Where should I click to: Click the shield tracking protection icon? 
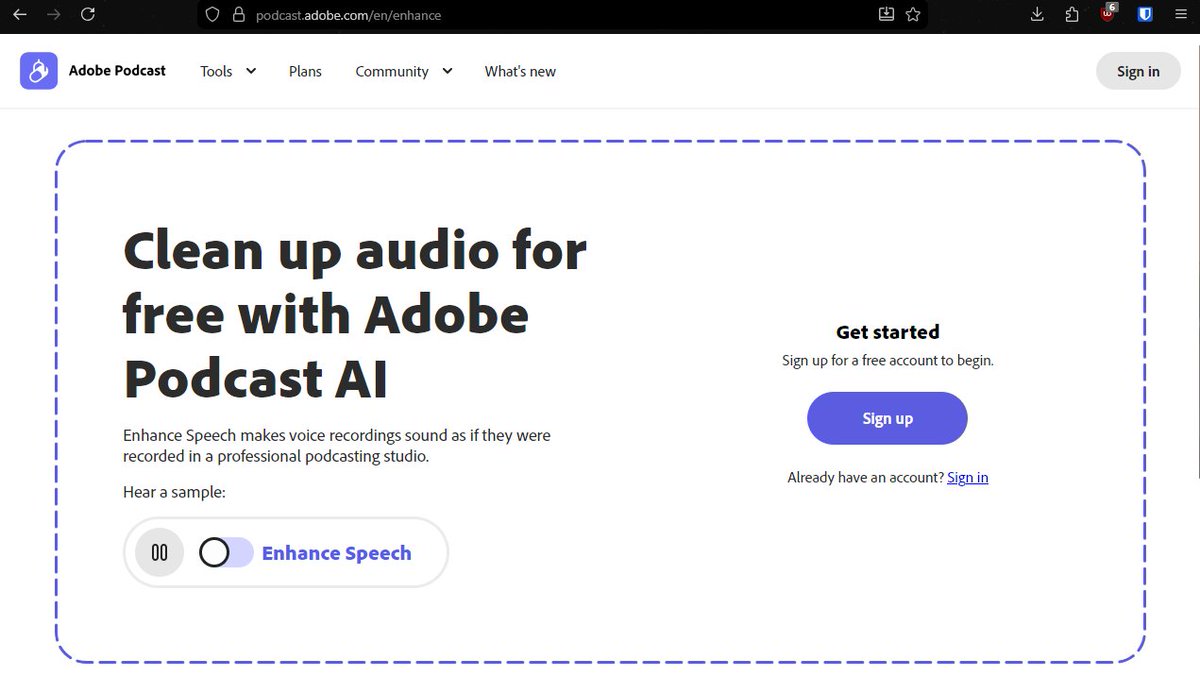pos(211,15)
